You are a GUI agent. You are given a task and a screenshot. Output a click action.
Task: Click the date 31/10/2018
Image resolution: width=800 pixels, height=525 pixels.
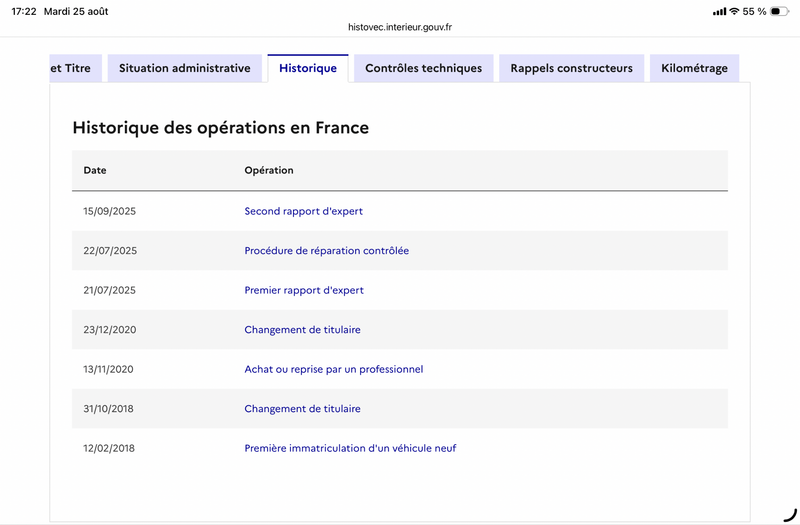click(x=108, y=409)
